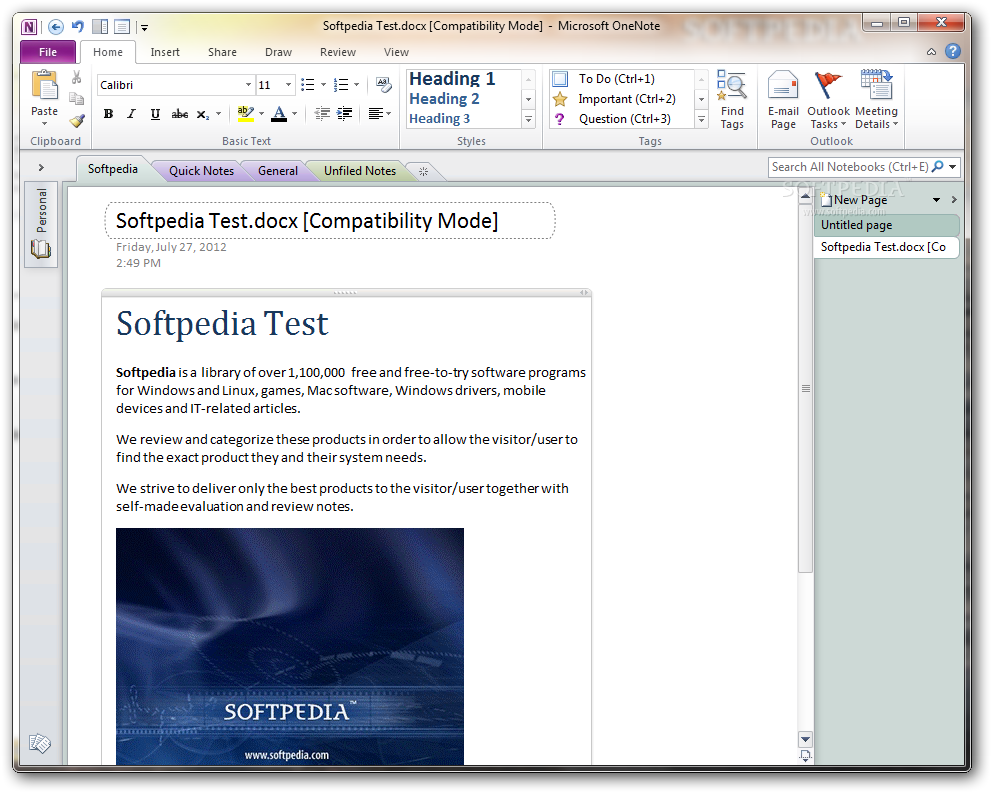Click the Clear Formatting icon

[383, 84]
